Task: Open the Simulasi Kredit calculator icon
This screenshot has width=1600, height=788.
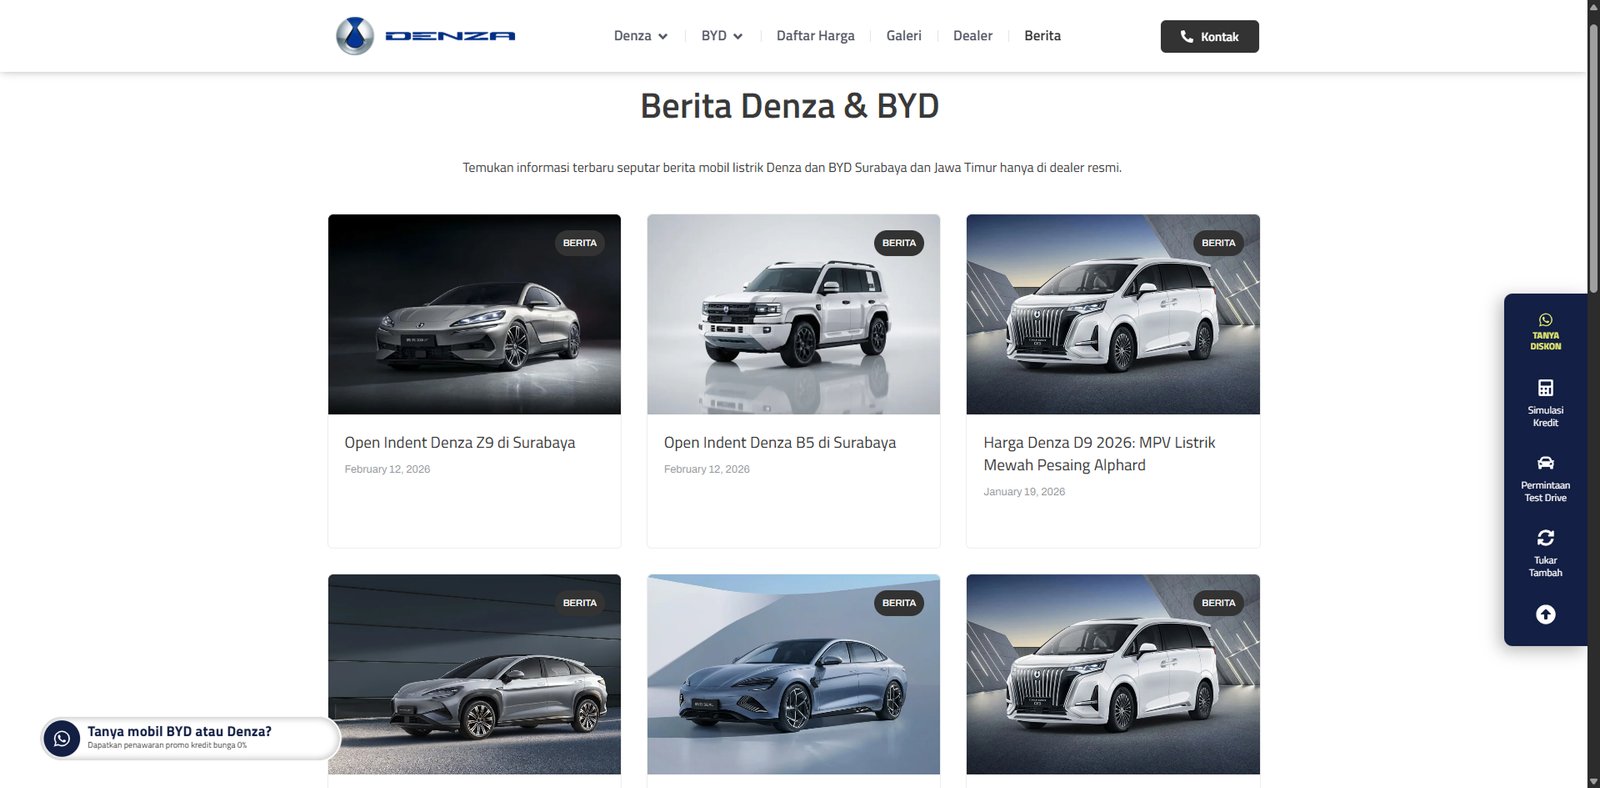Action: pos(1545,388)
